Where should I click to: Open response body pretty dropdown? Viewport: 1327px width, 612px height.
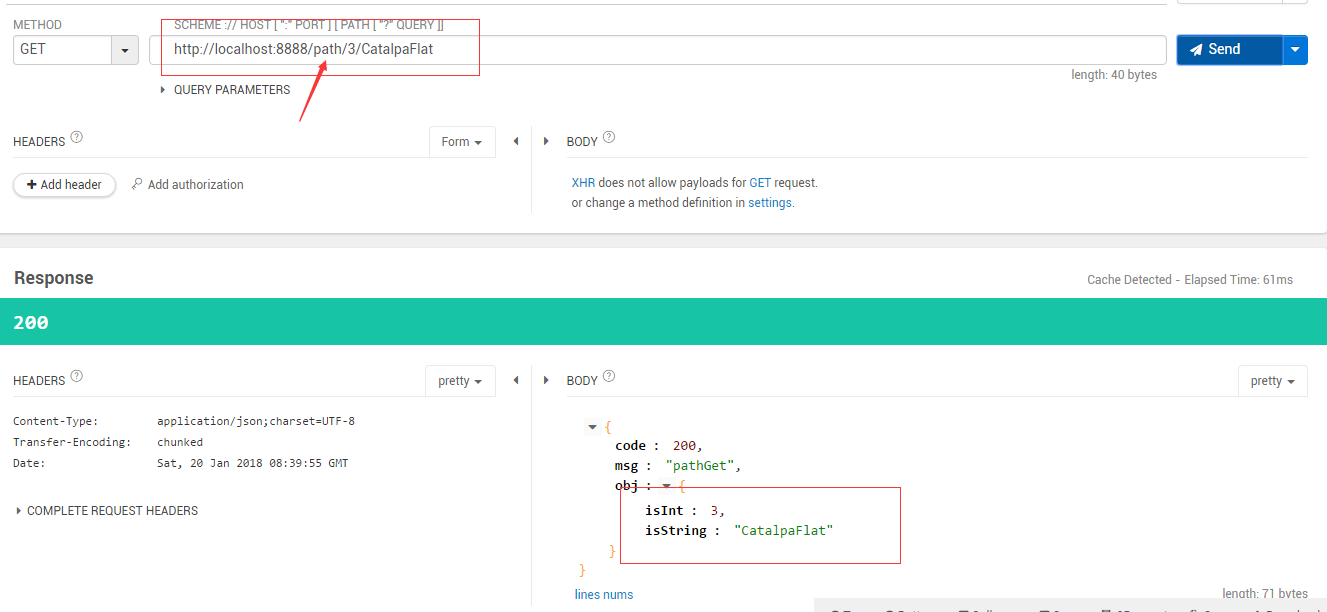(1272, 381)
